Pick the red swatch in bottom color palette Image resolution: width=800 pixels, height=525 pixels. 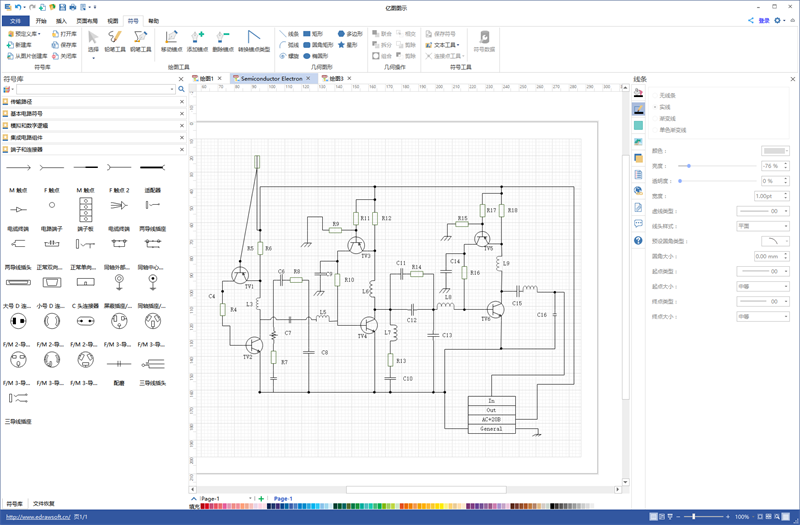click(204, 506)
